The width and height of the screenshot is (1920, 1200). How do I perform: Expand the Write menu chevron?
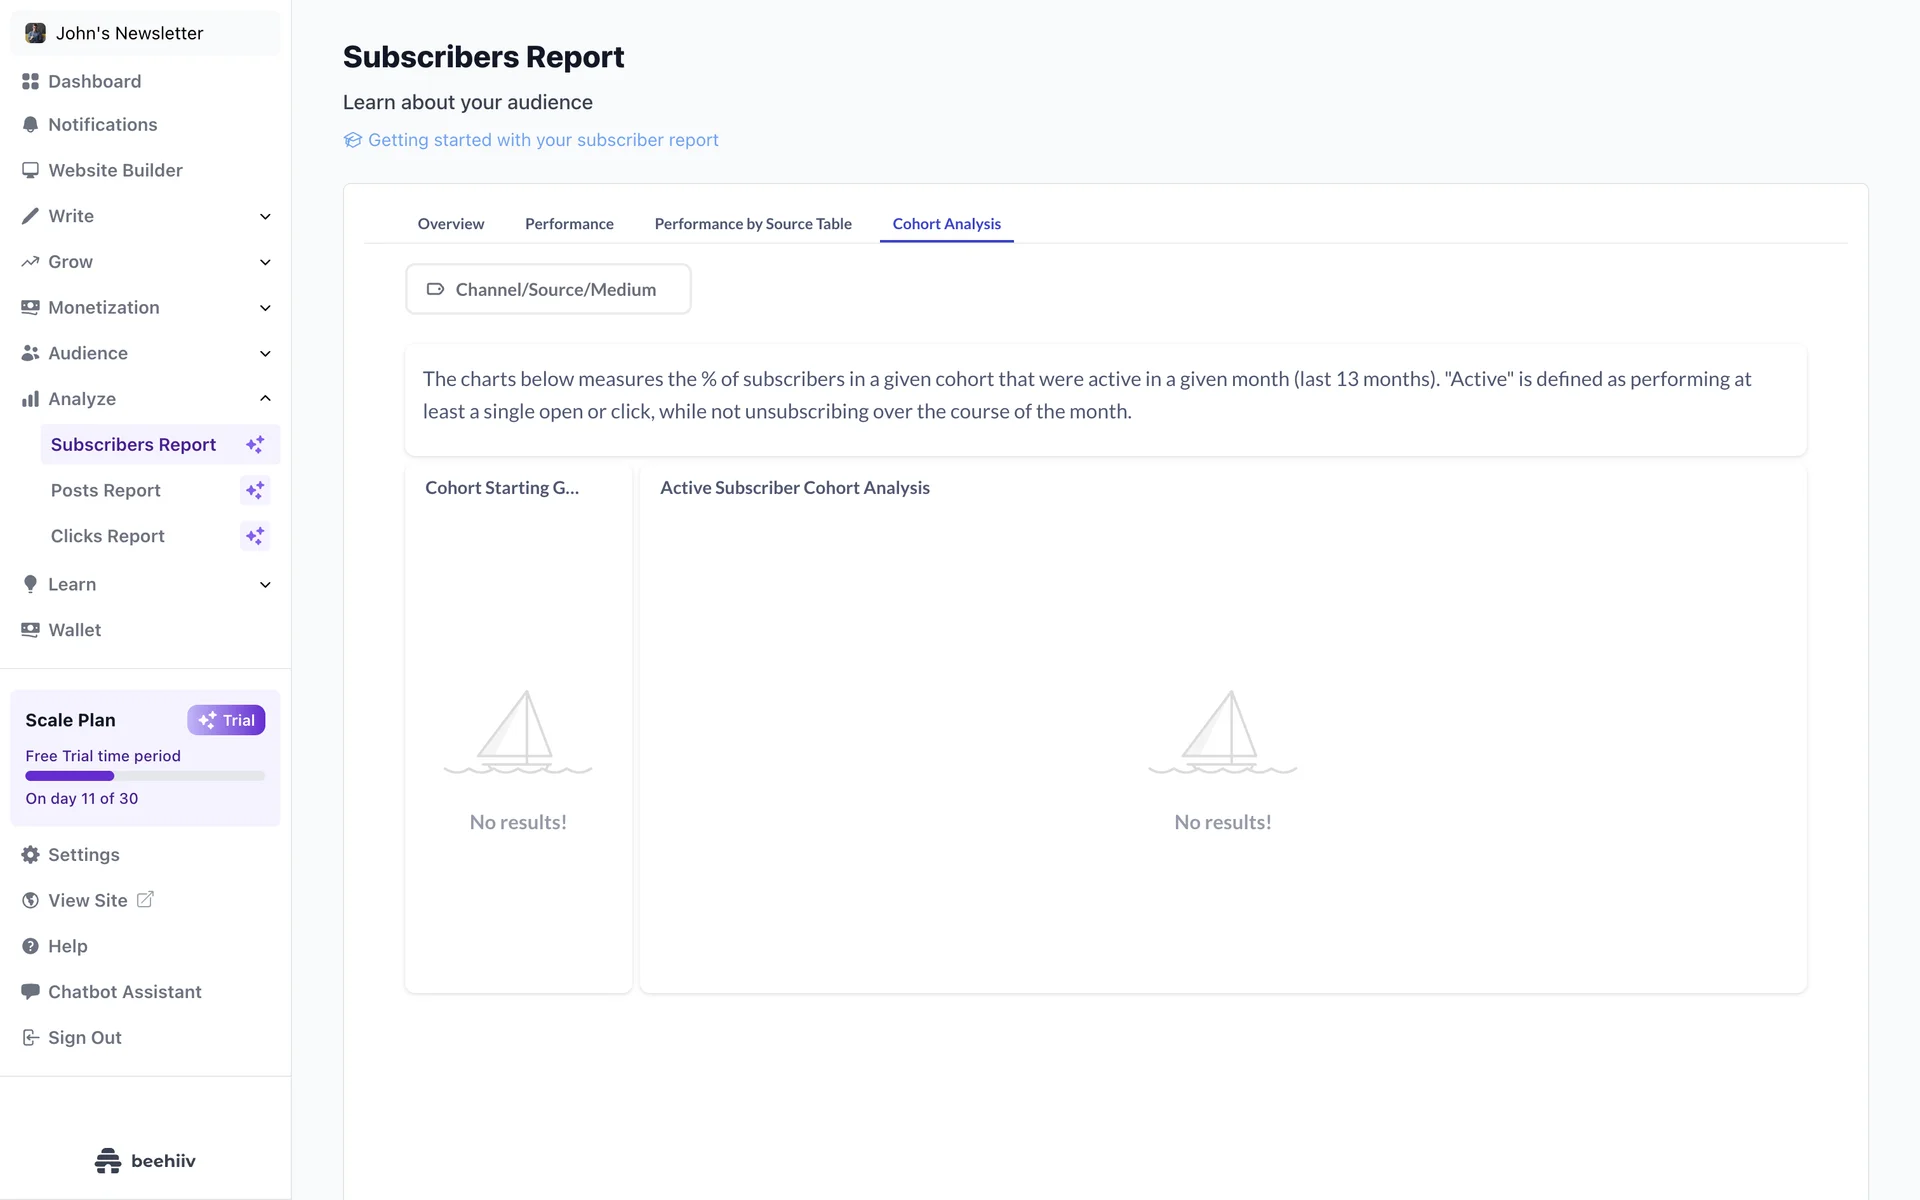click(265, 216)
